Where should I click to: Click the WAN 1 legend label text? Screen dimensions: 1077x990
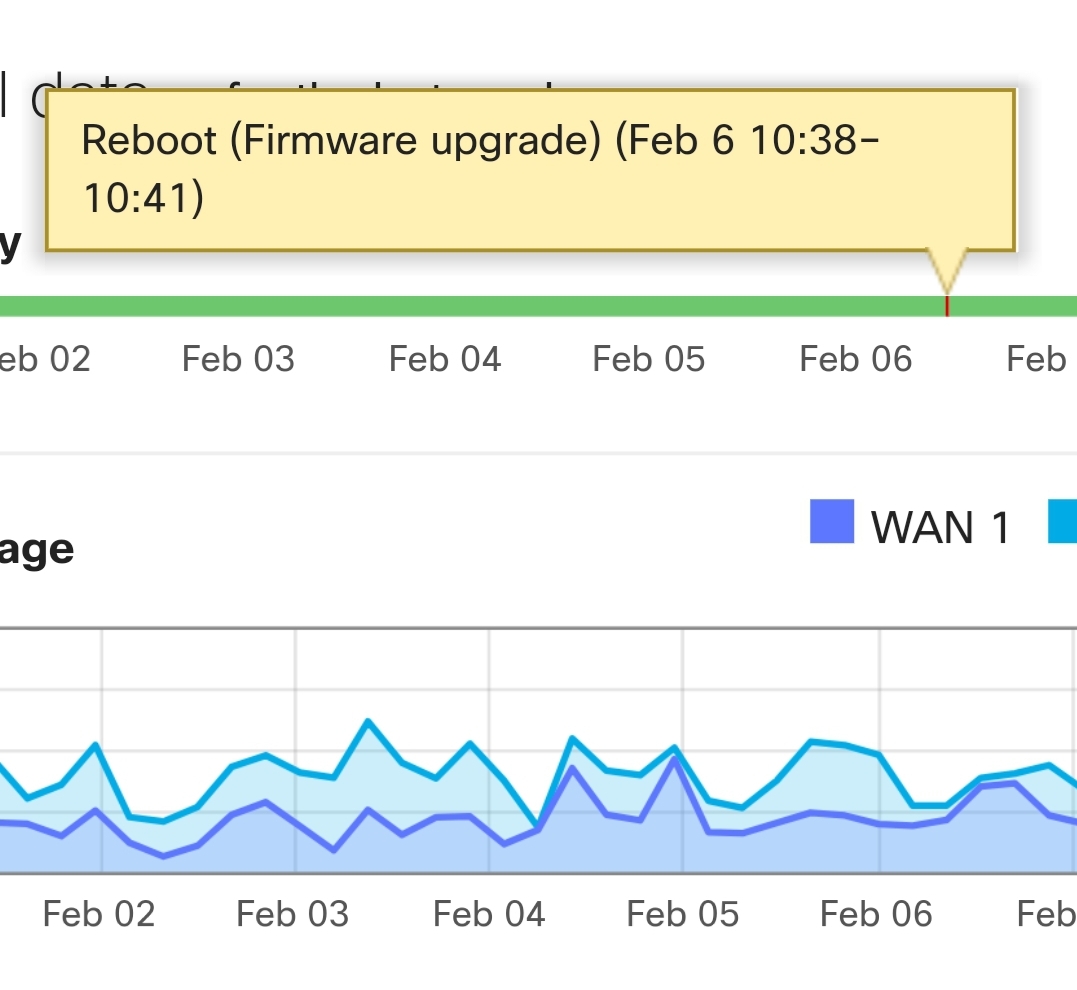tap(938, 524)
